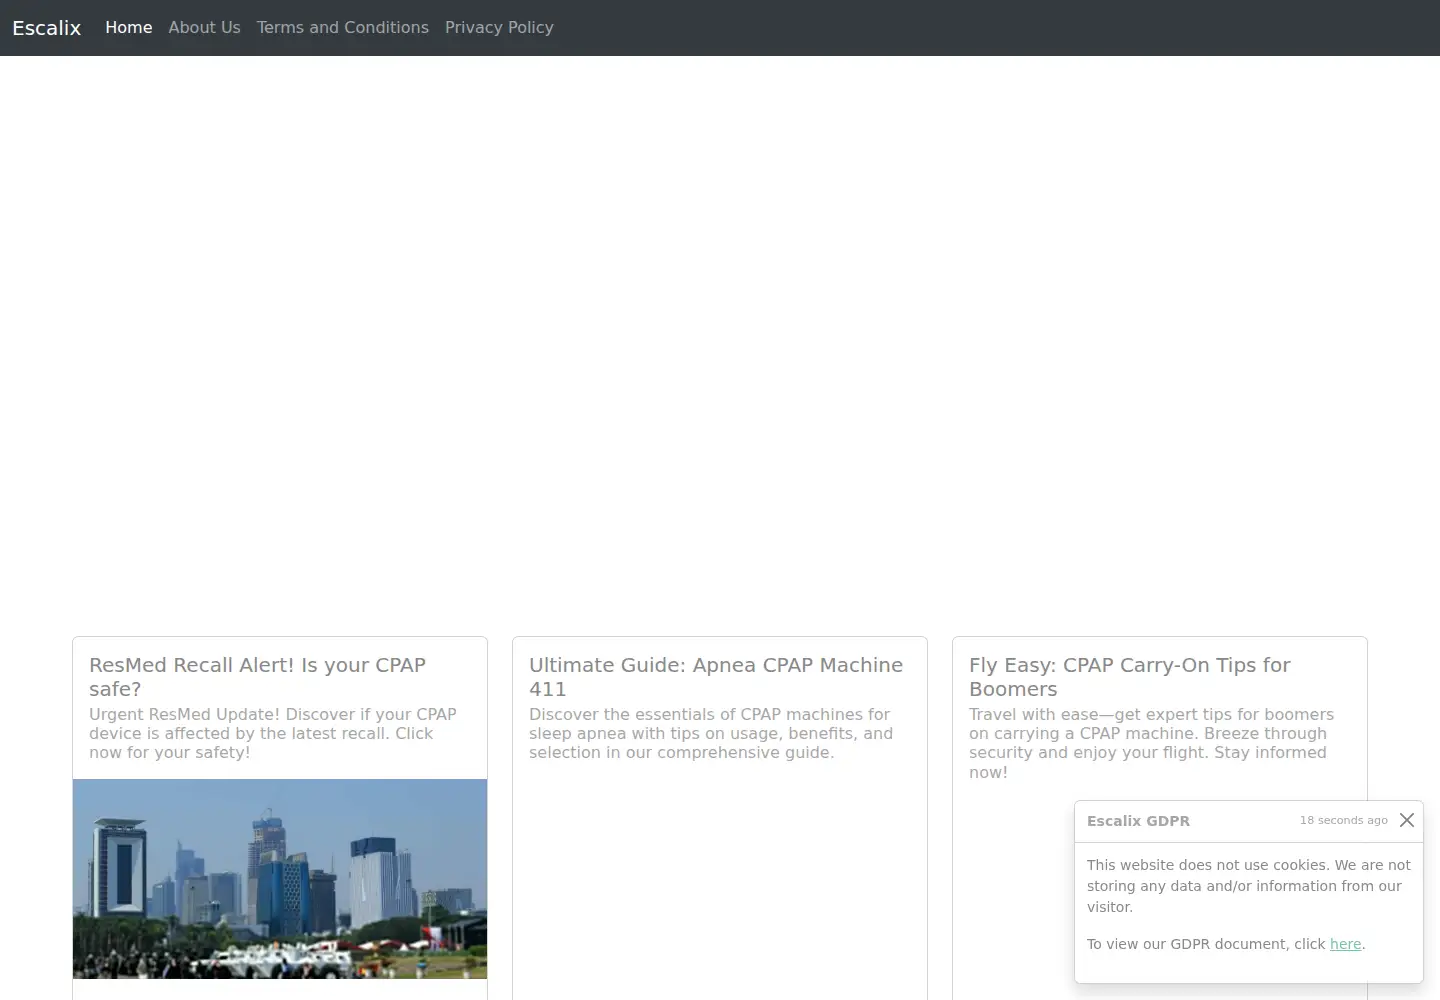Click the 'Escalix GDPR' toast heading
The width and height of the screenshot is (1440, 1000).
1138,821
